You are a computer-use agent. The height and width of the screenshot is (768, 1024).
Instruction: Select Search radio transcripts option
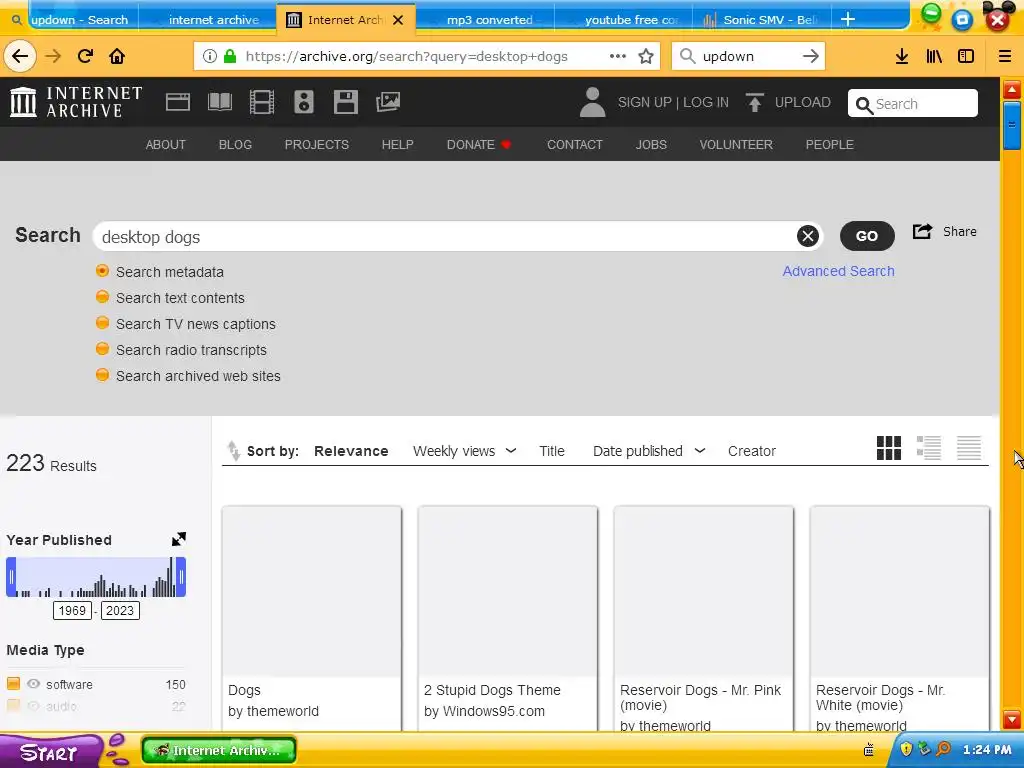103,349
